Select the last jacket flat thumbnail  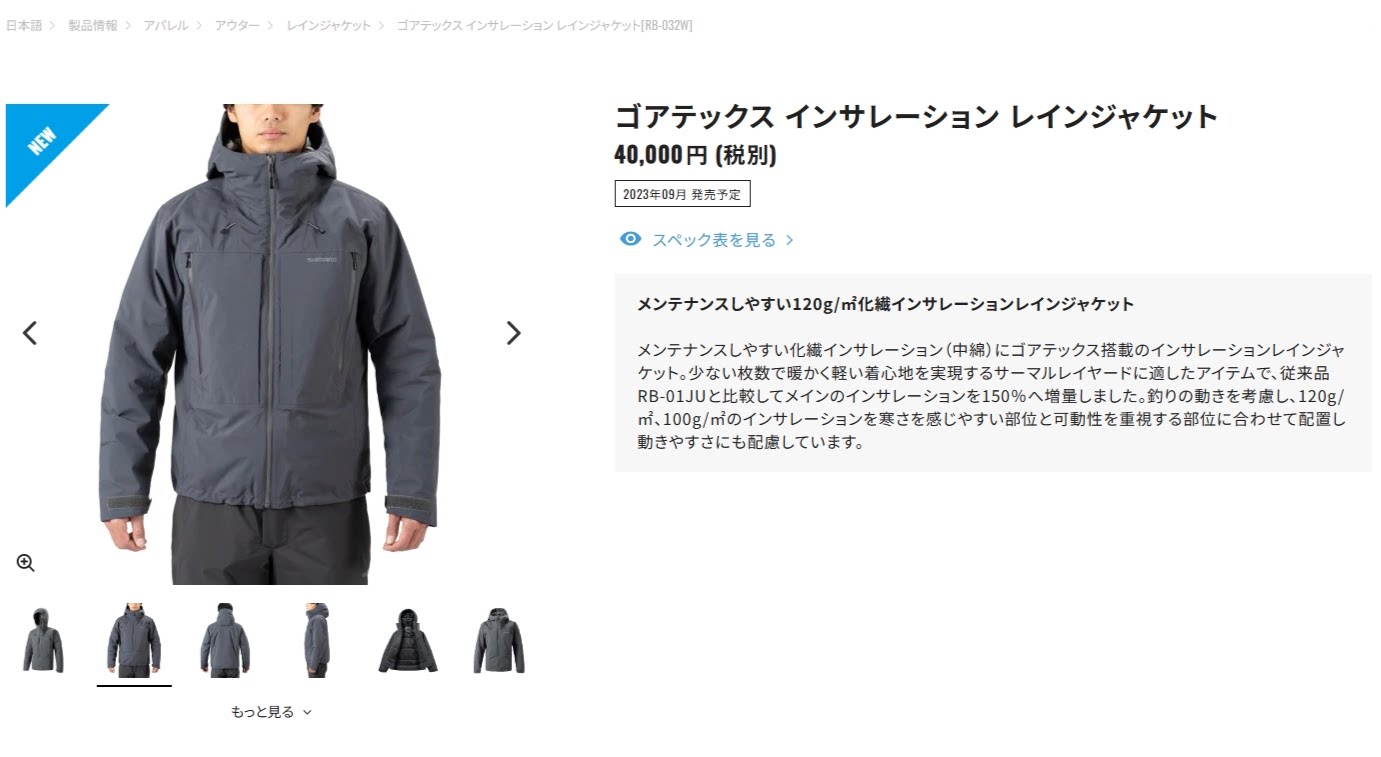pyautogui.click(x=498, y=640)
